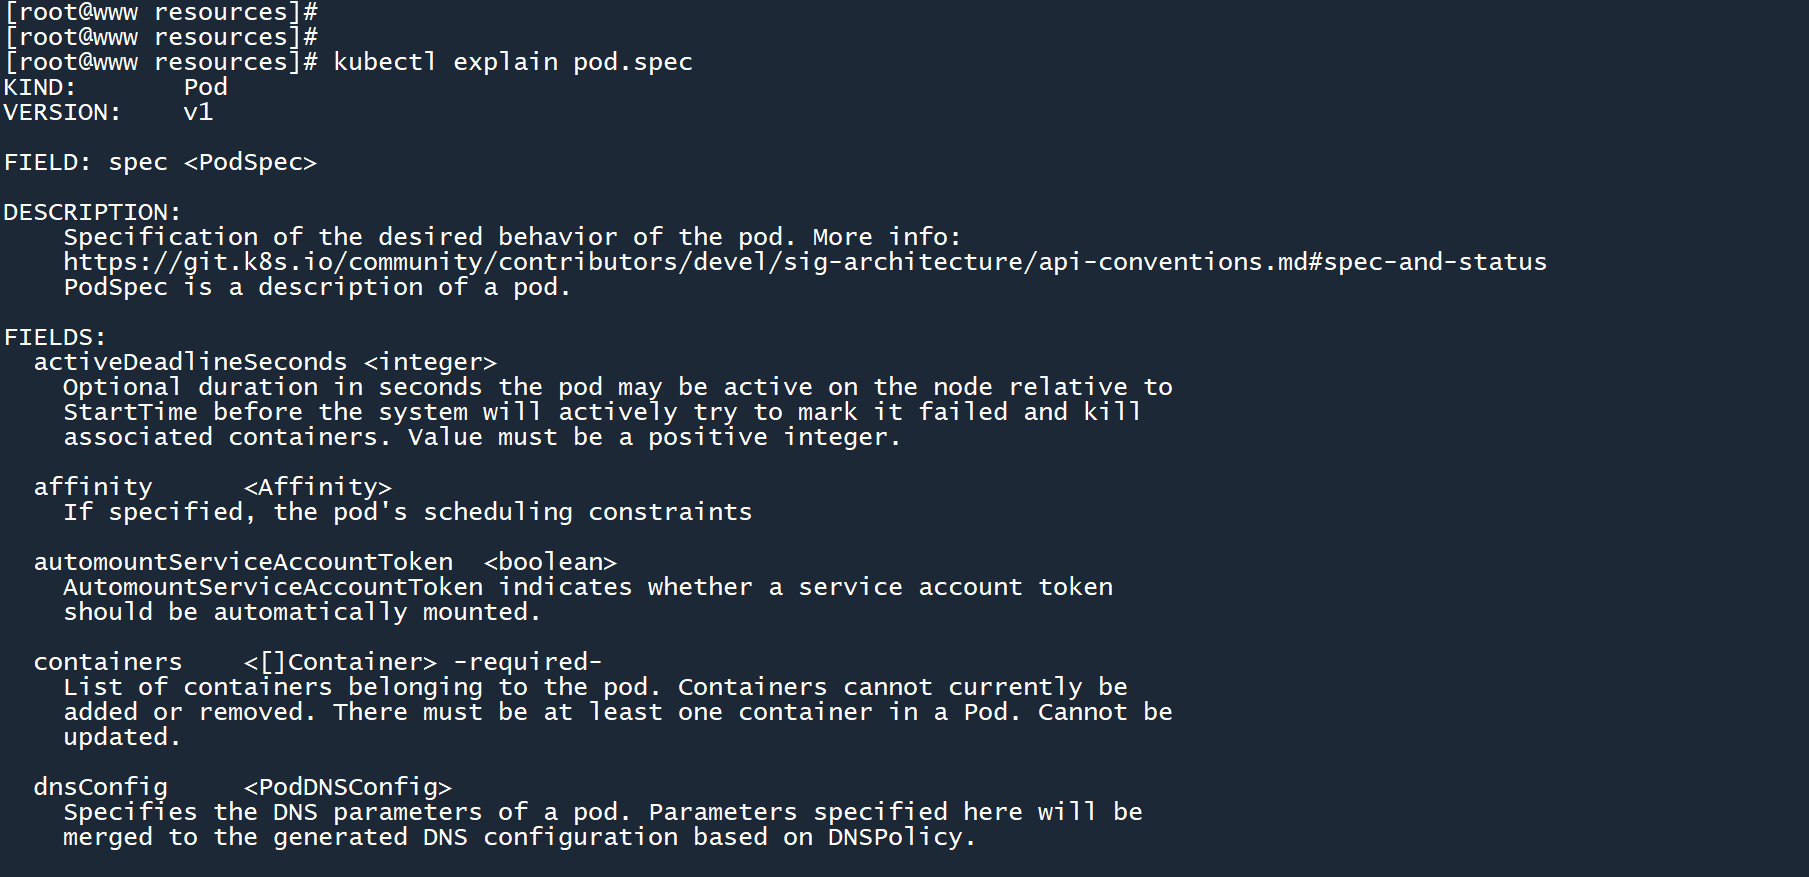Click the <PodSpec> type label

250,162
